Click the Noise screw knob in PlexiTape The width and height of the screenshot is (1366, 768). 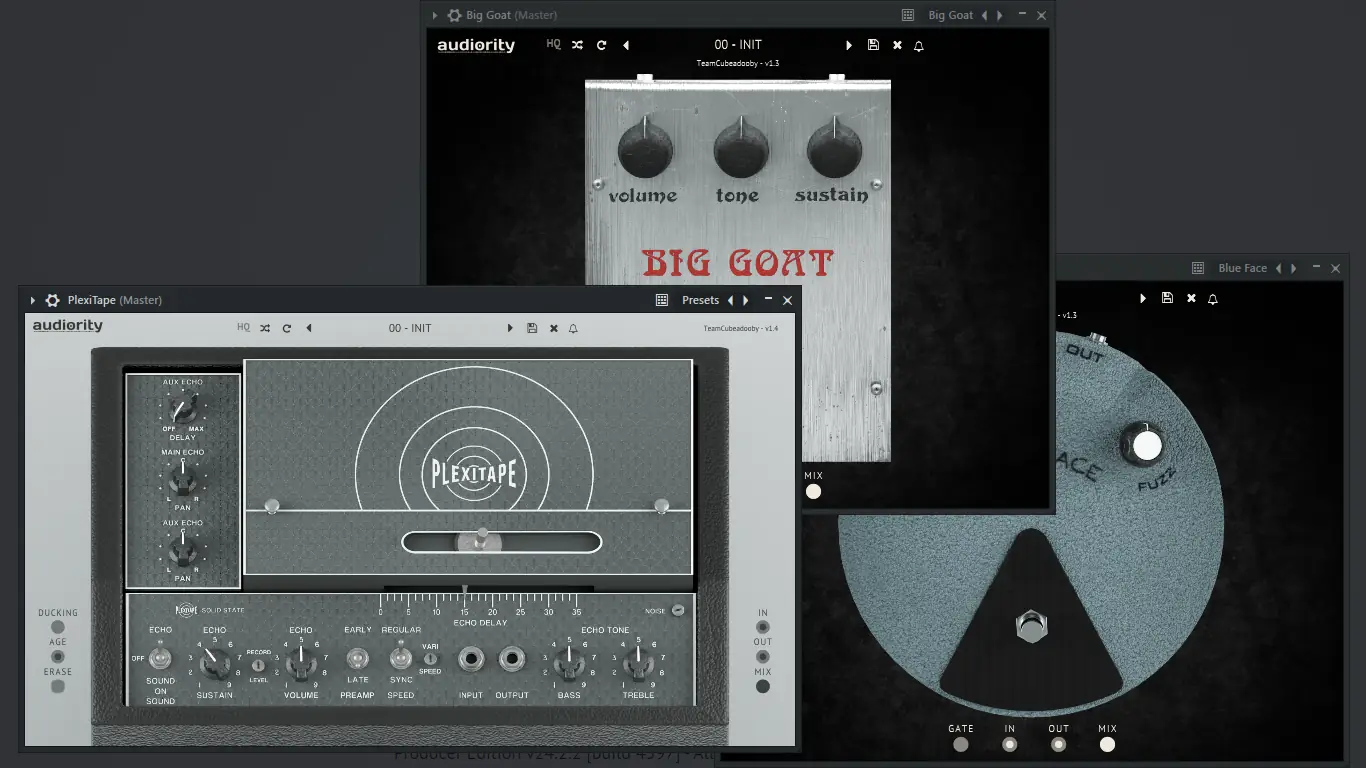[x=678, y=610]
